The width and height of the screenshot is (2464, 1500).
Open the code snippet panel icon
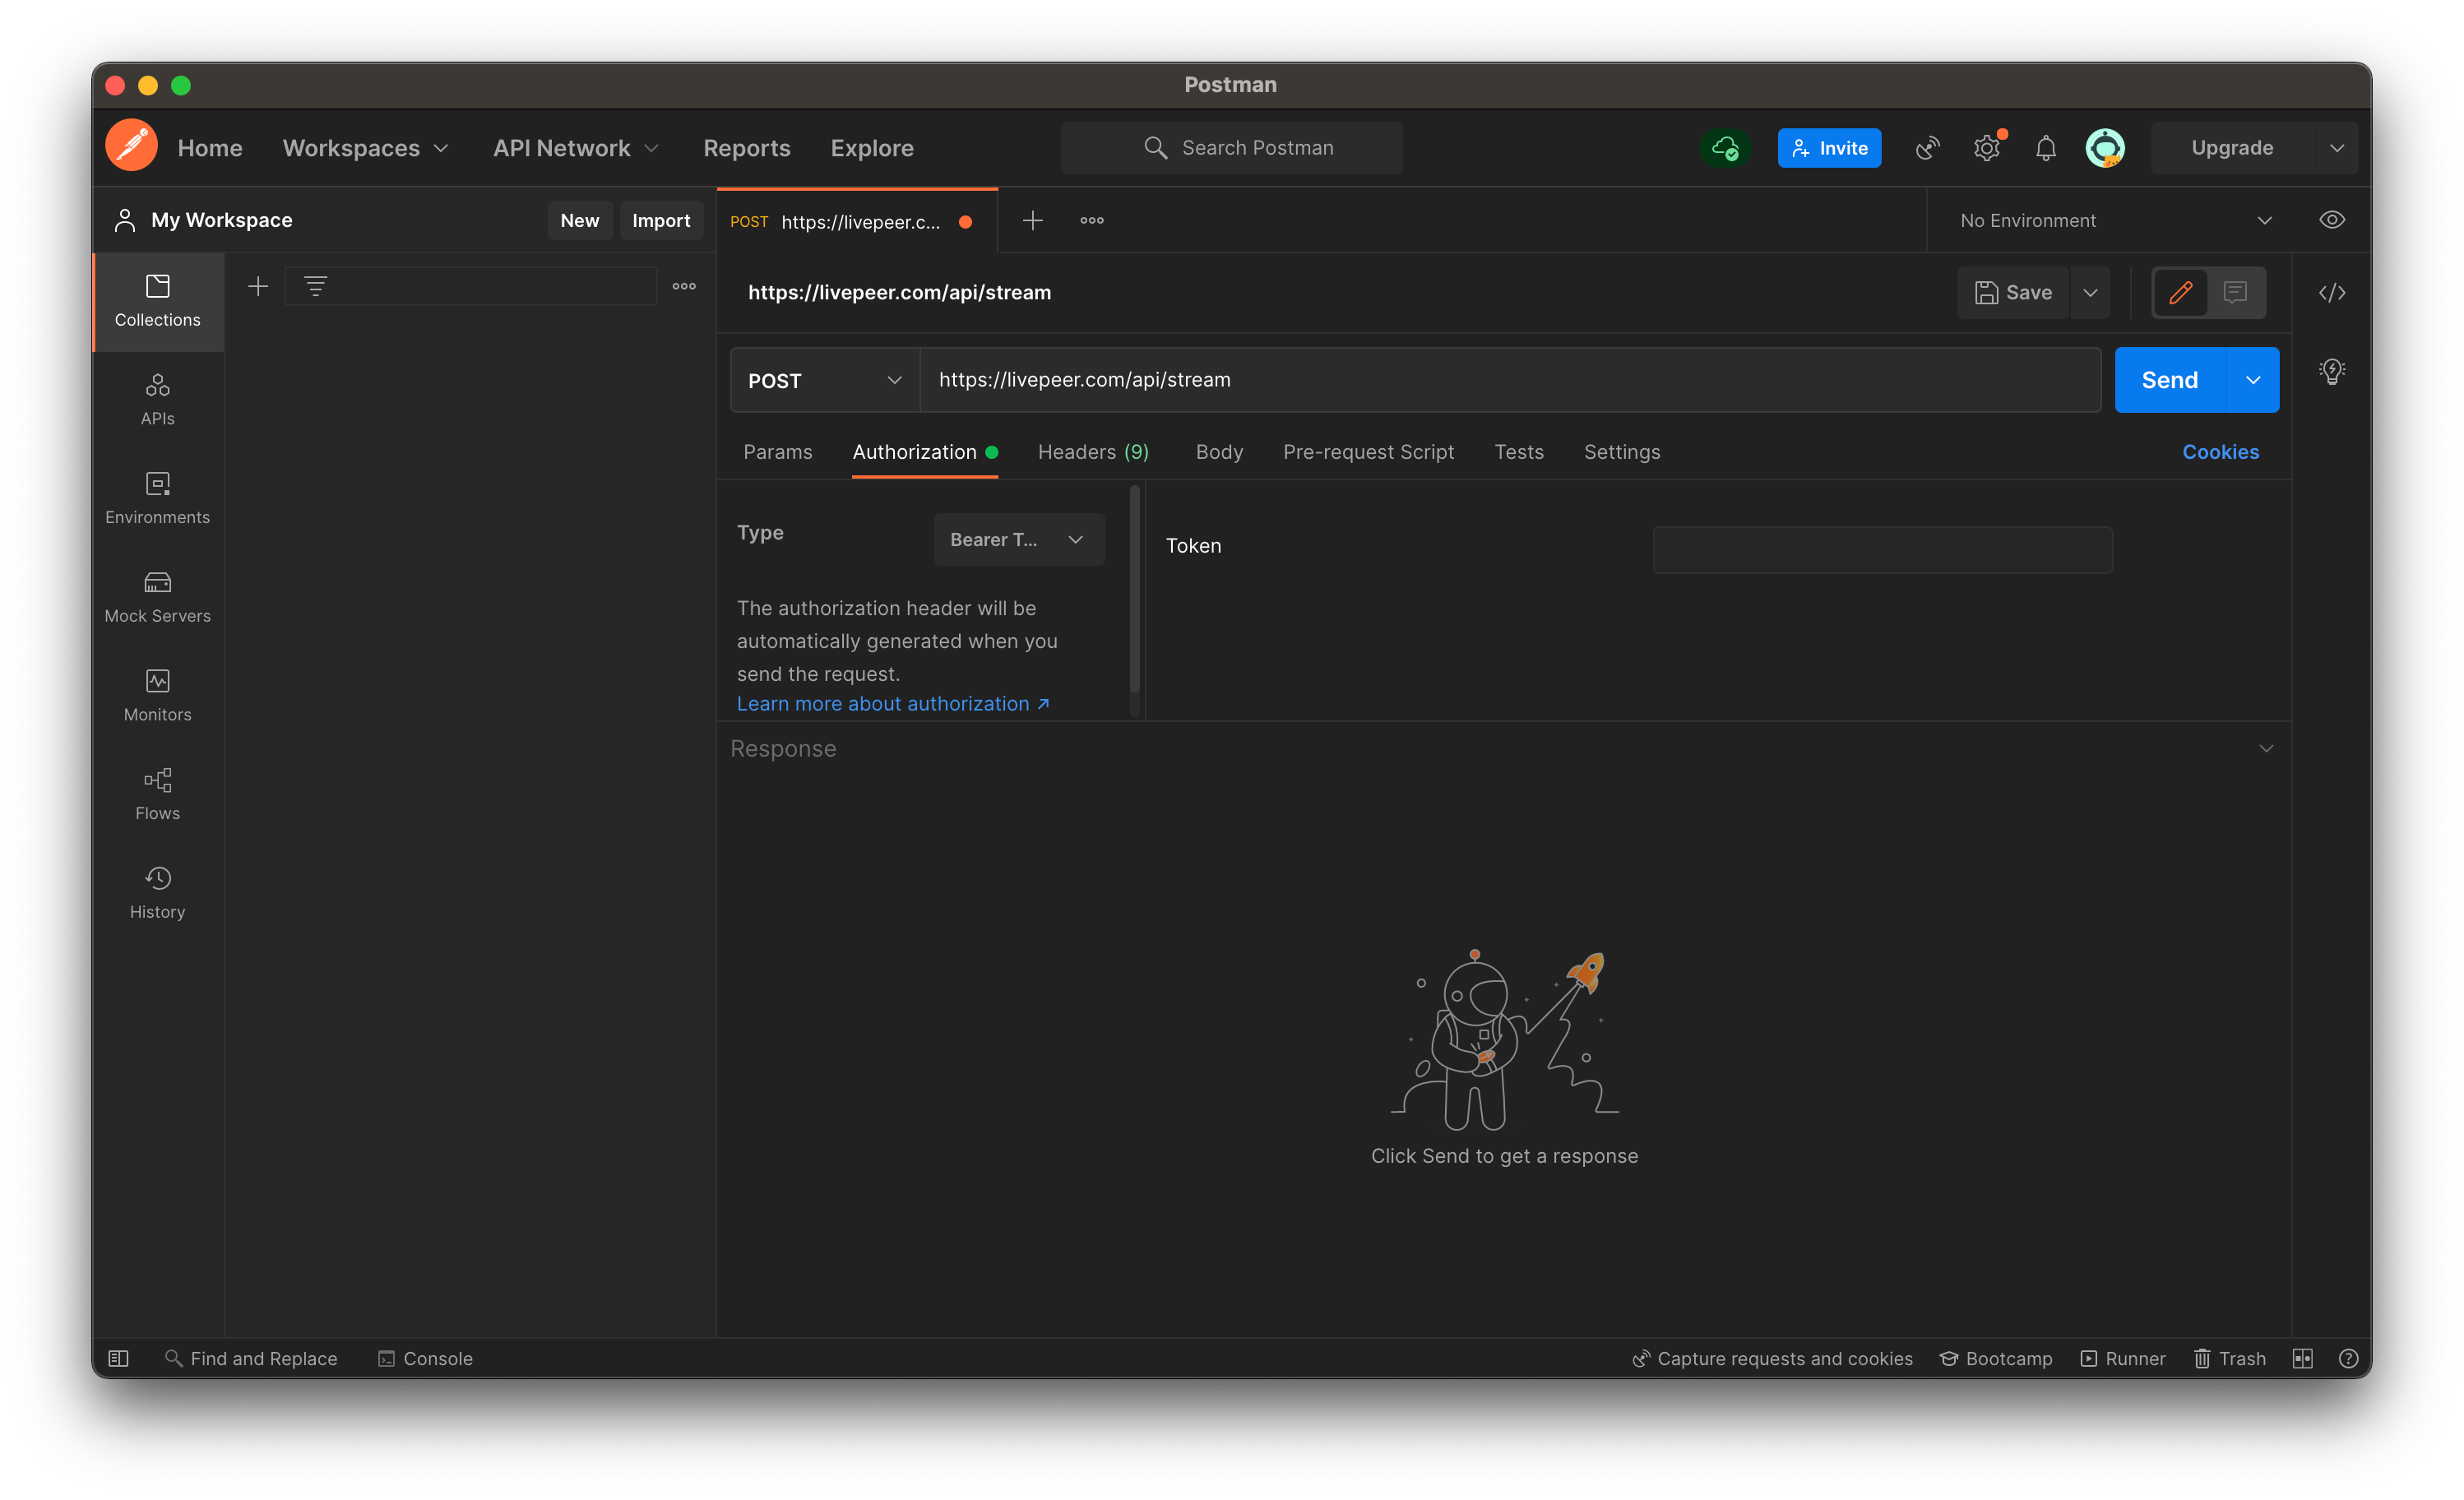point(2331,292)
